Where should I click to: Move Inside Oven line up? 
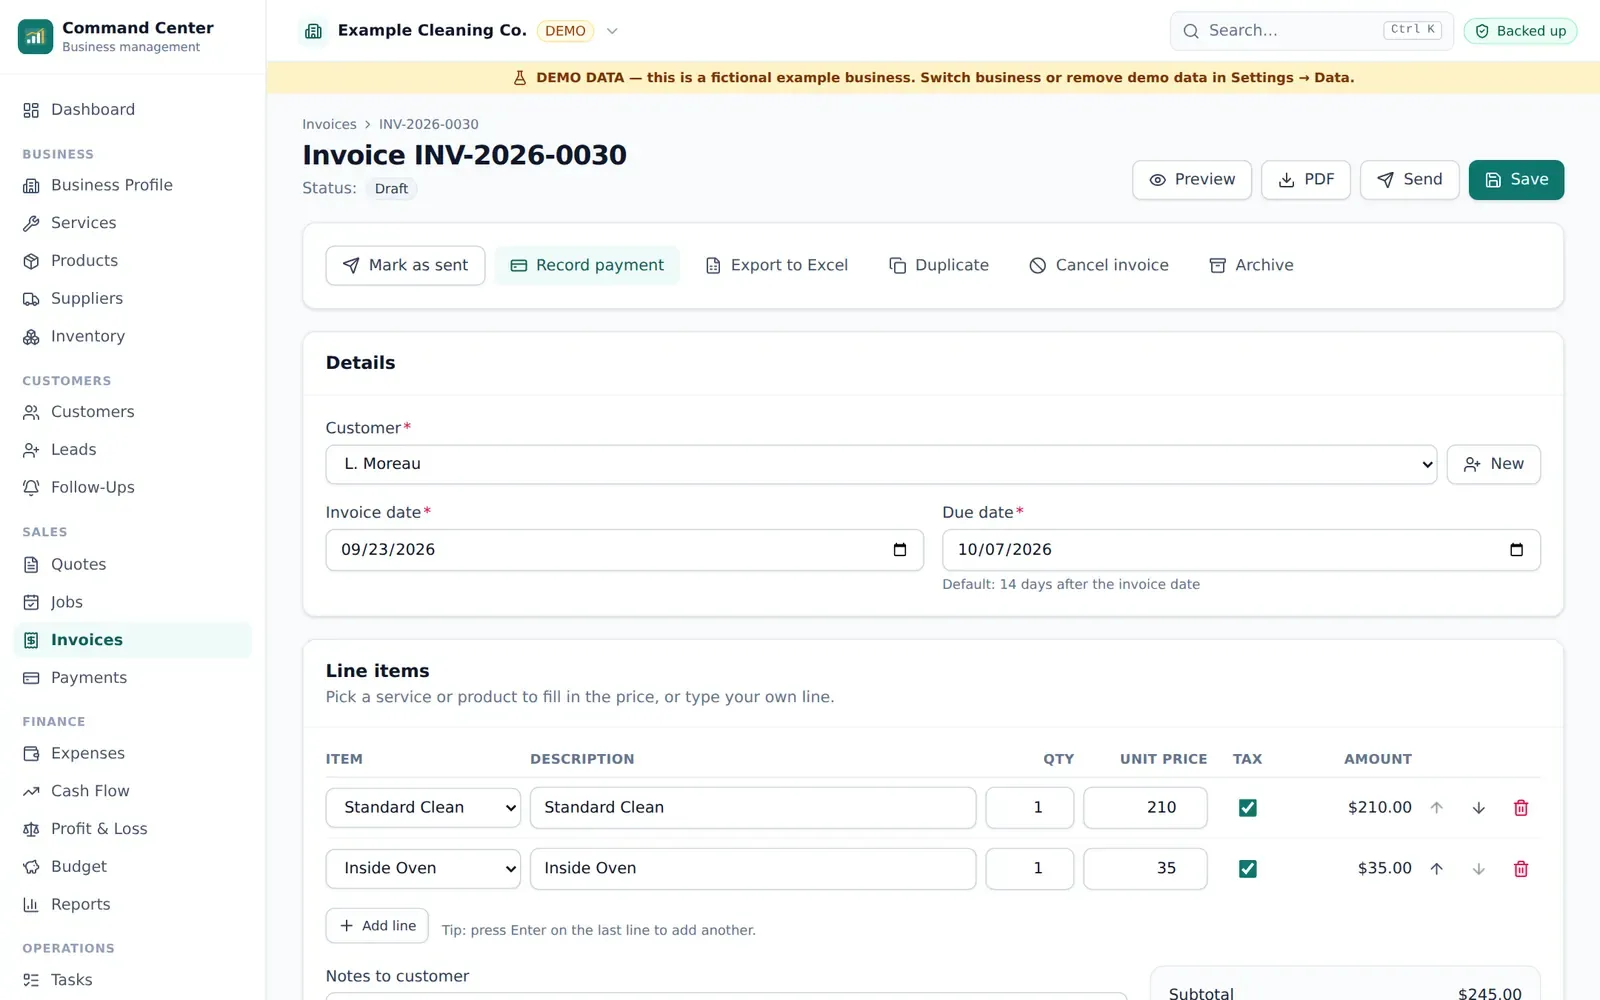pos(1436,869)
